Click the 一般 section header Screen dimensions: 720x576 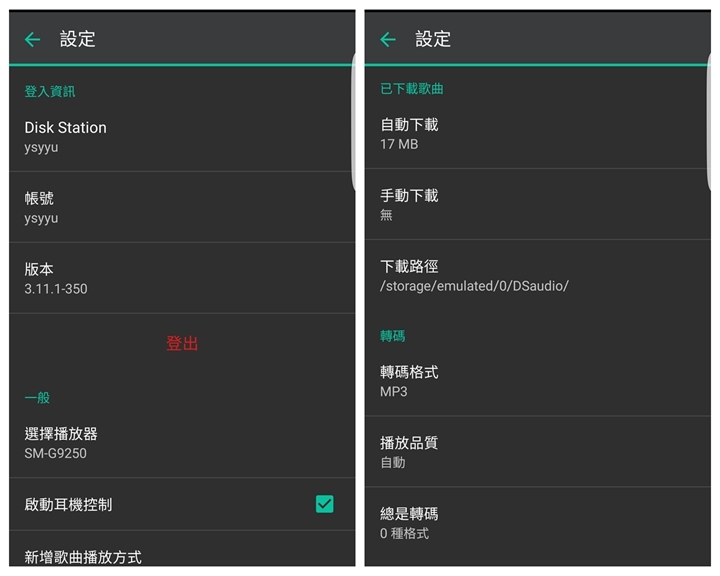point(37,397)
